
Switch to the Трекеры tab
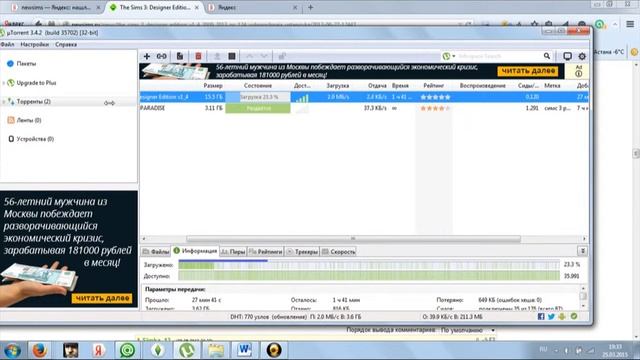(302, 252)
